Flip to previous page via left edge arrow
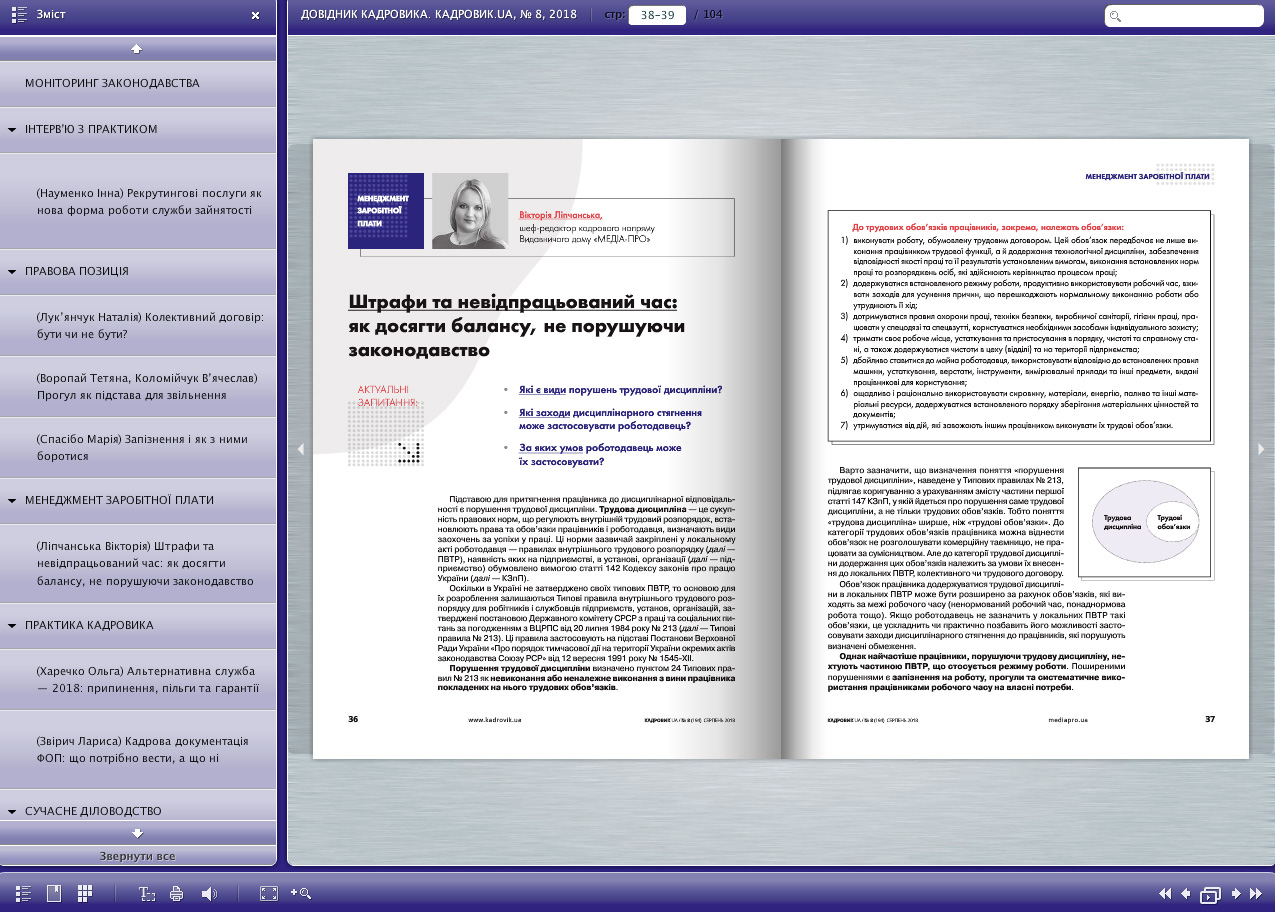This screenshot has height=912, width=1275. point(299,449)
